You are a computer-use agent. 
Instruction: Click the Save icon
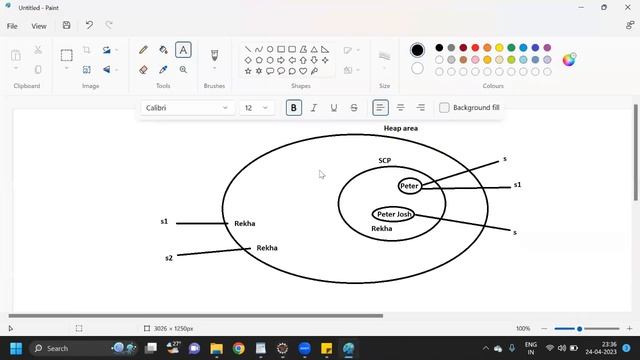67,25
